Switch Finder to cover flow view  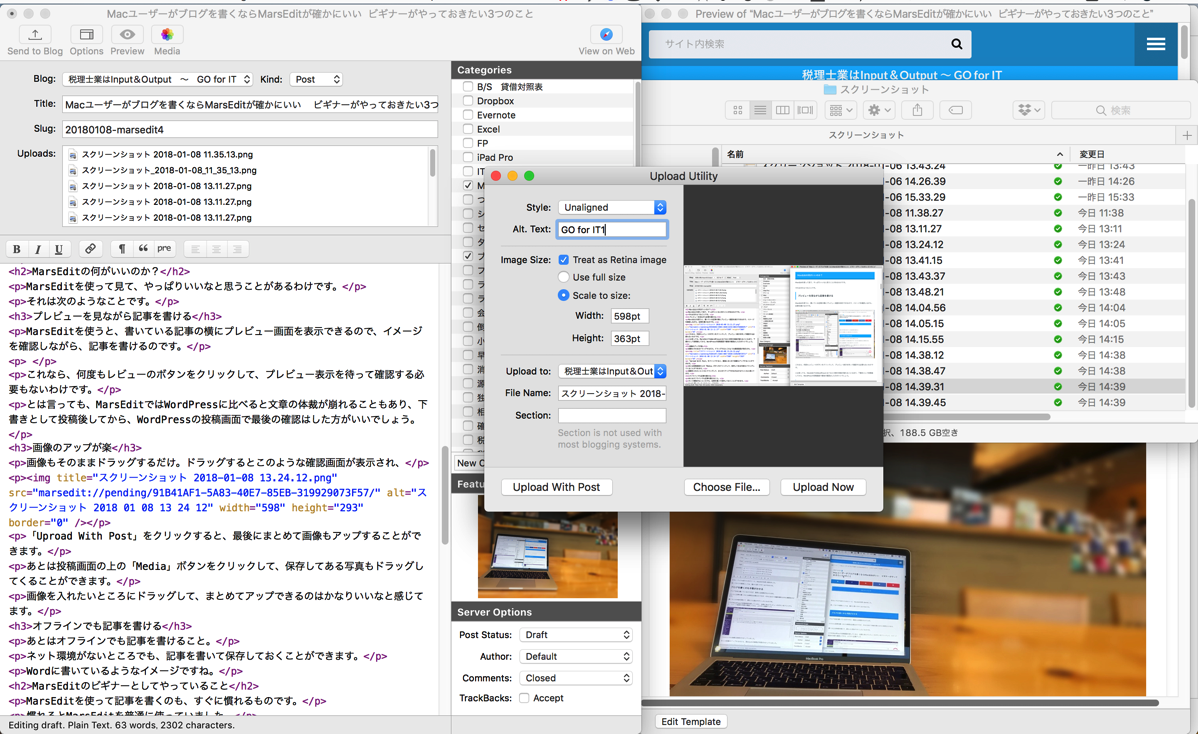[805, 111]
